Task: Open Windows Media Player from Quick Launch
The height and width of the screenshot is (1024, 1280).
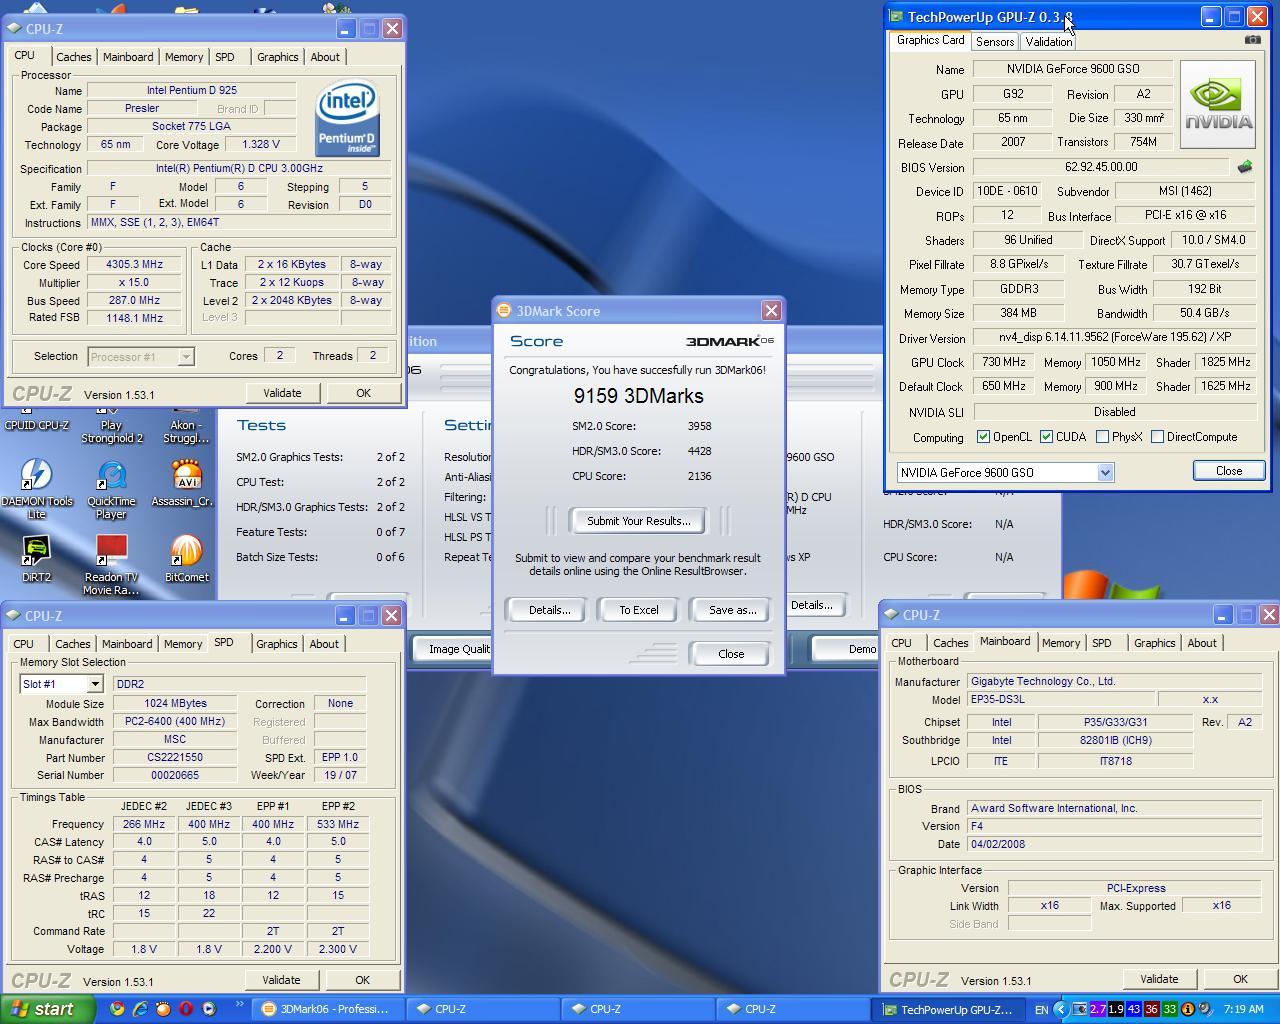Action: [209, 1009]
